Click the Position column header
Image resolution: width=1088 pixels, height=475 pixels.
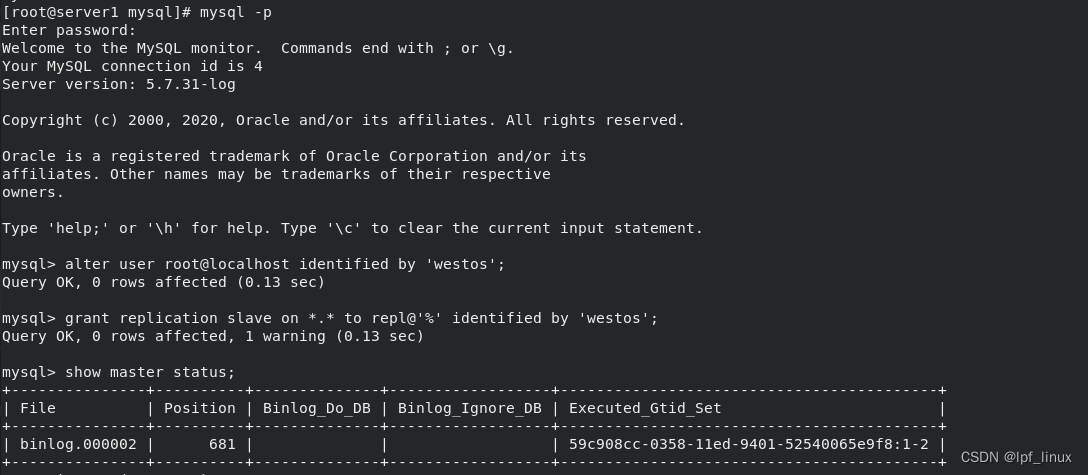[x=200, y=408]
